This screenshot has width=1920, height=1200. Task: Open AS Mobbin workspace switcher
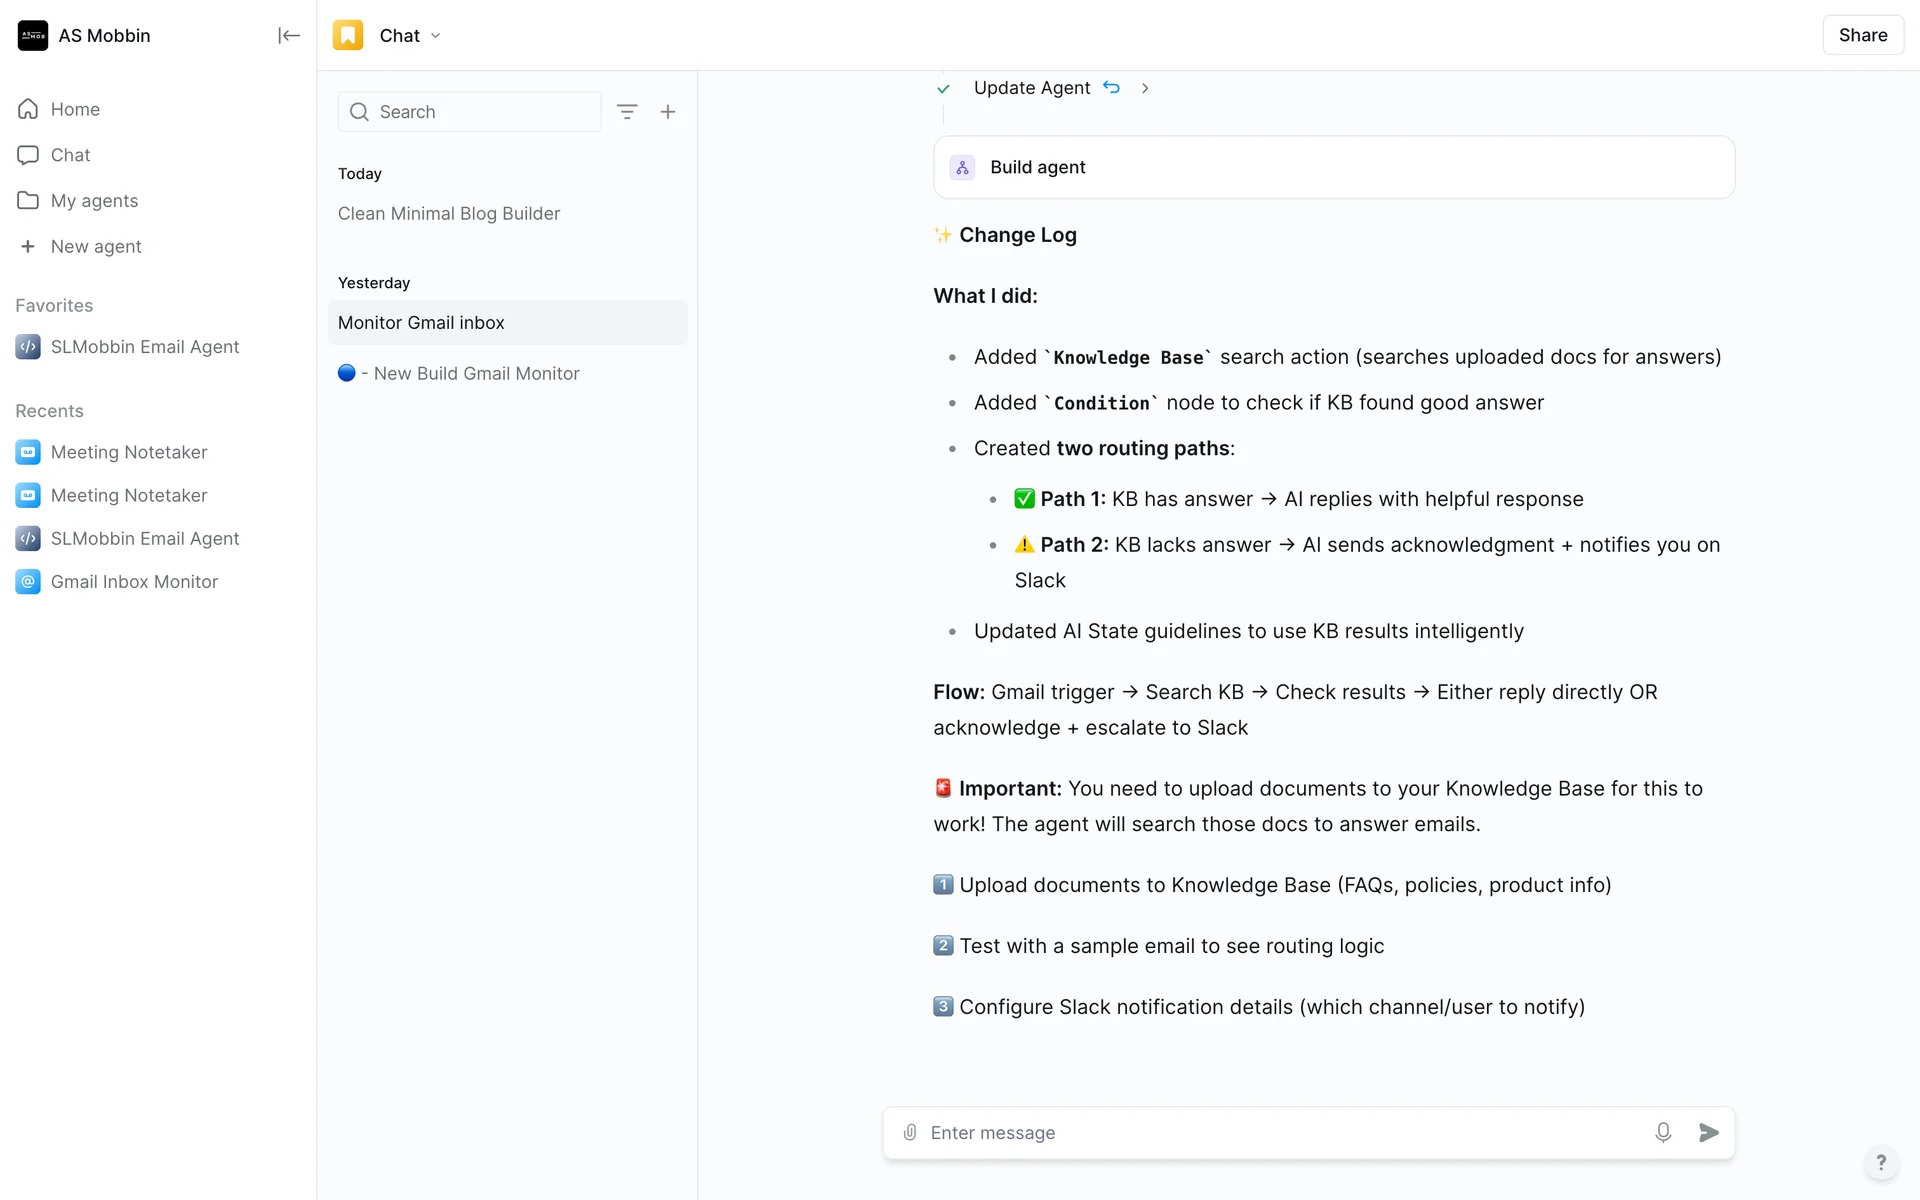pyautogui.click(x=85, y=36)
